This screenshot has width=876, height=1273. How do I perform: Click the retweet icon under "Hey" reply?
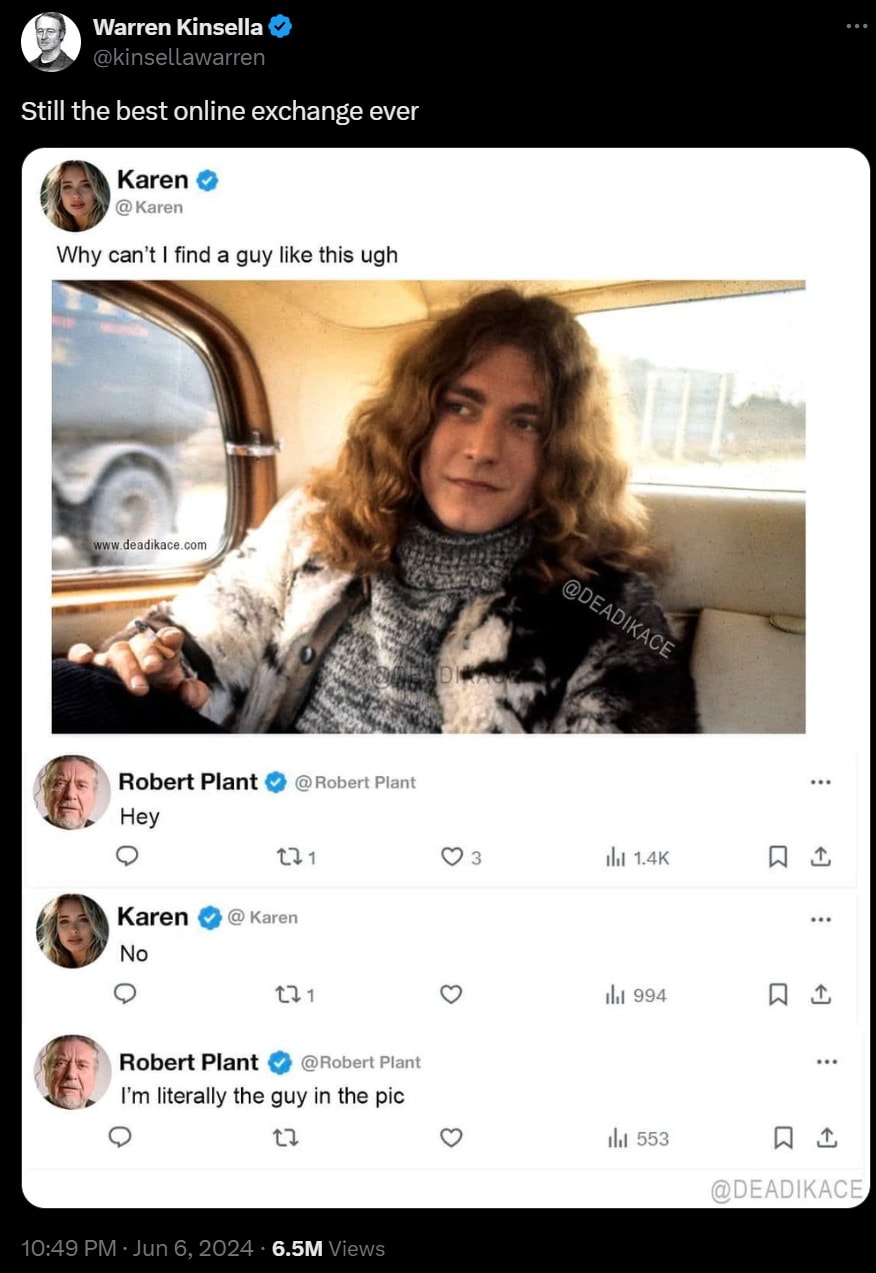coord(286,856)
